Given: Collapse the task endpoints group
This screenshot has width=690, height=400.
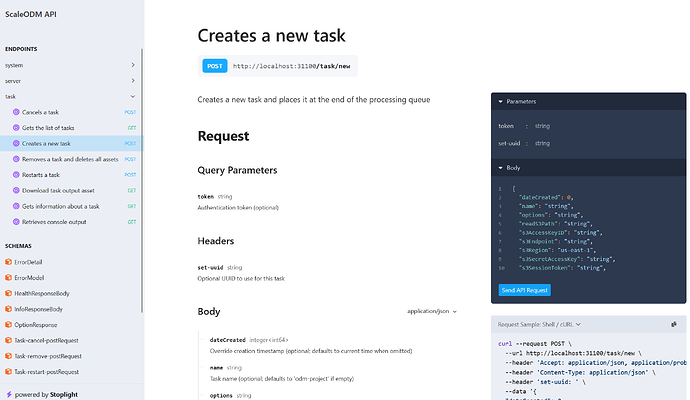Looking at the screenshot, I should click(133, 96).
